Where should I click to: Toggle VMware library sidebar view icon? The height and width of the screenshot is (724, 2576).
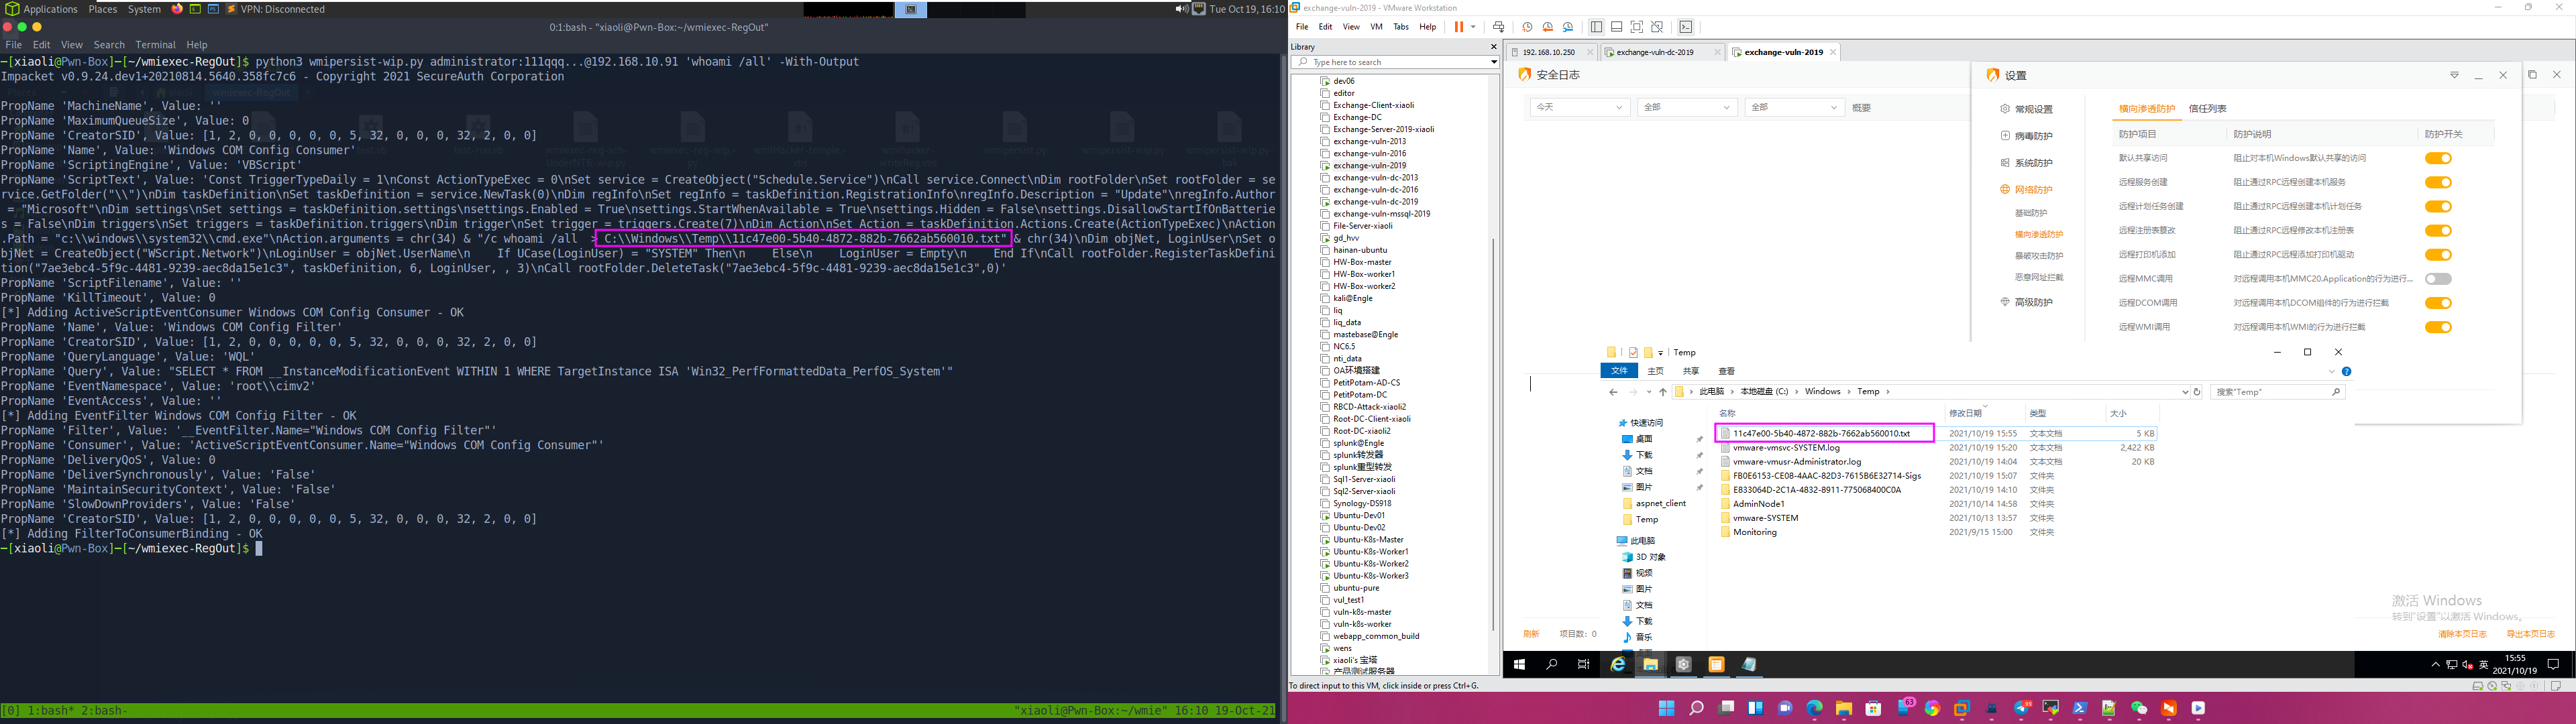[x=1596, y=27]
